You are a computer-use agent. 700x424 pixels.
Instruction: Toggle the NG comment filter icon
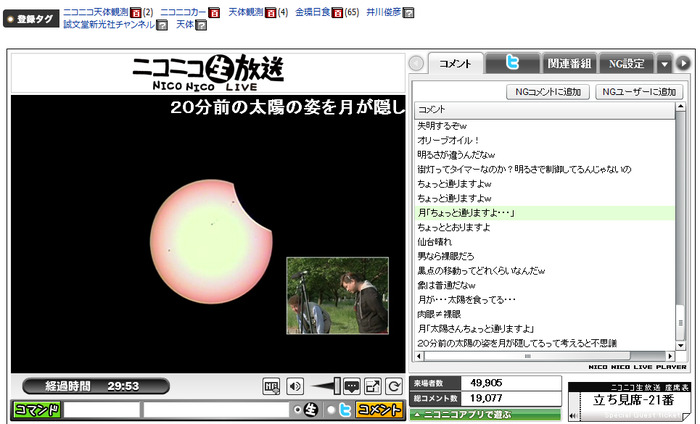point(271,387)
